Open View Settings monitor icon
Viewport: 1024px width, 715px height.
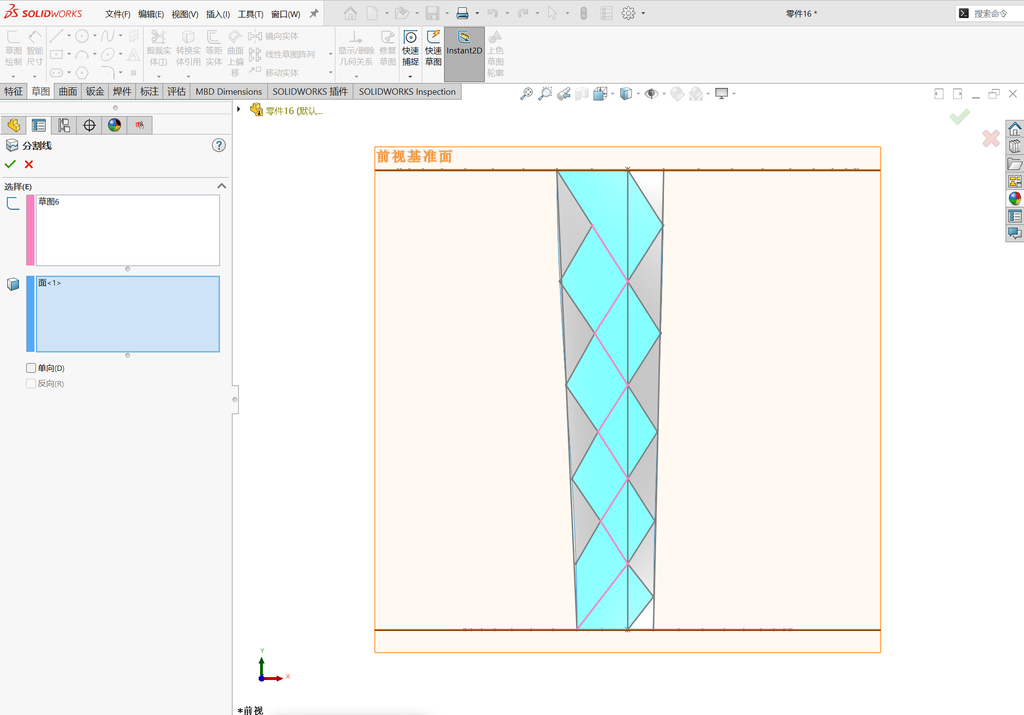pyautogui.click(x=722, y=94)
